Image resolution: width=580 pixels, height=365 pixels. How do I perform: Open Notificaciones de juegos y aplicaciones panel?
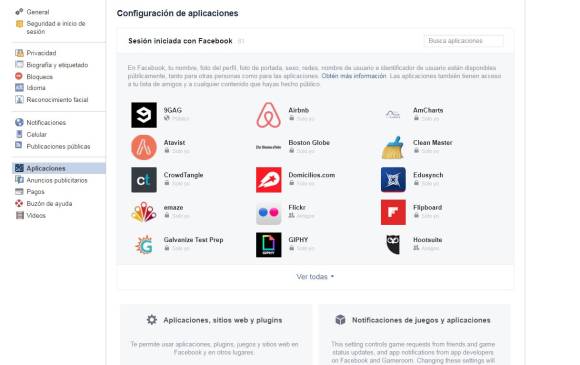click(421, 320)
